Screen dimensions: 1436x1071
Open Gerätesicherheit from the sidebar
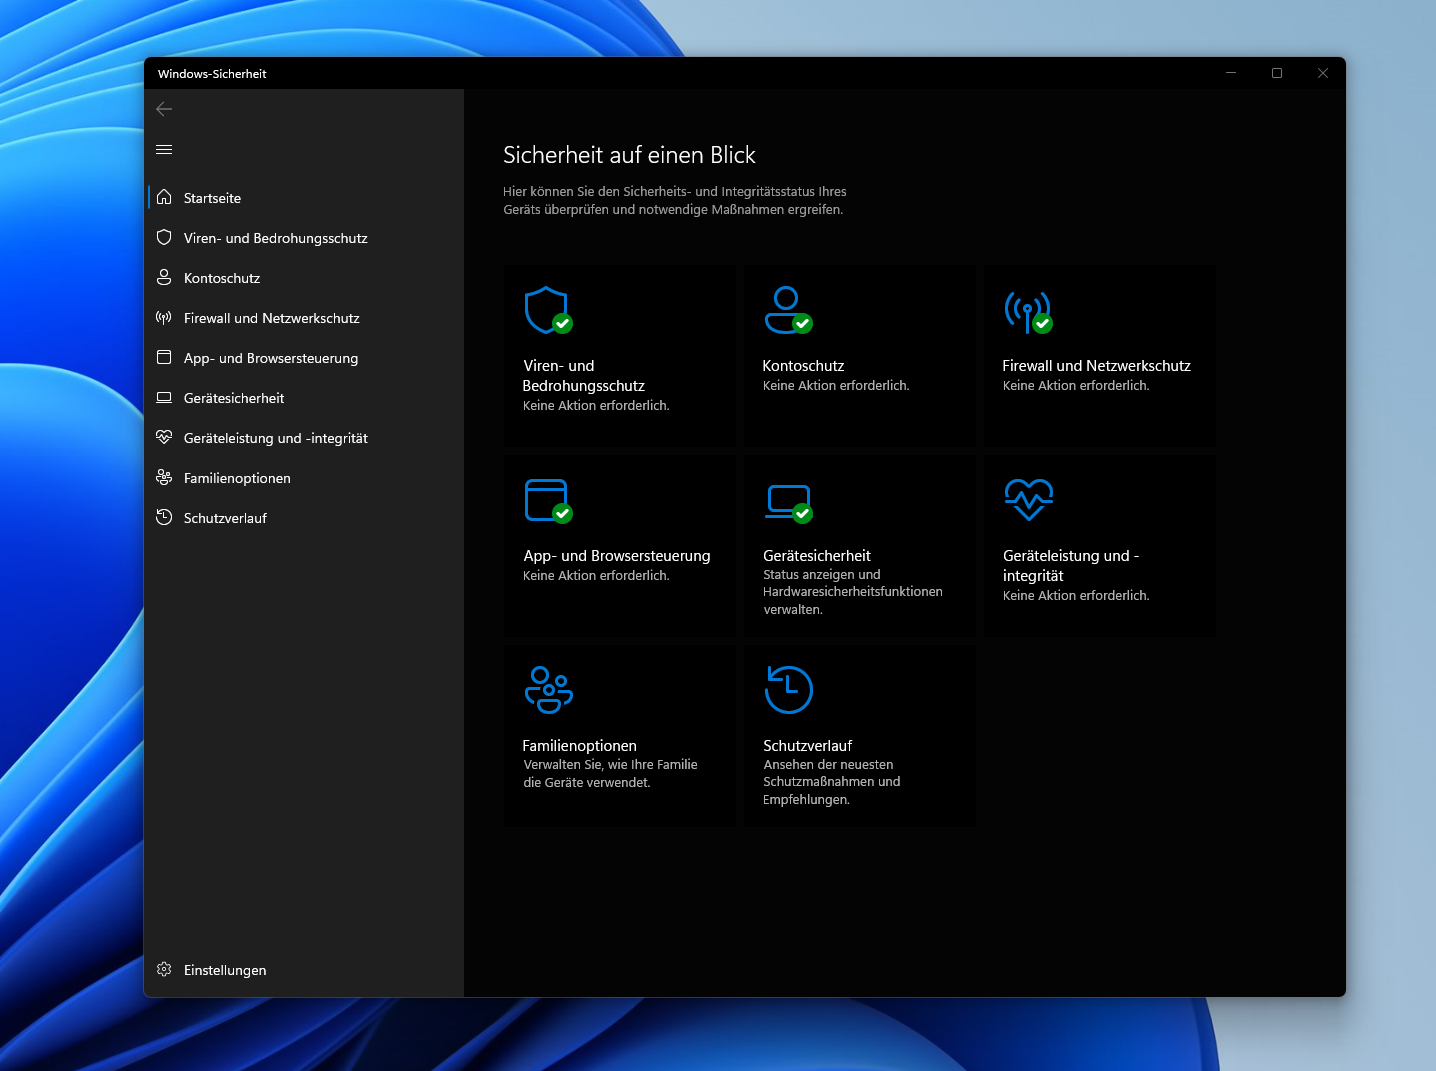[x=304, y=398]
